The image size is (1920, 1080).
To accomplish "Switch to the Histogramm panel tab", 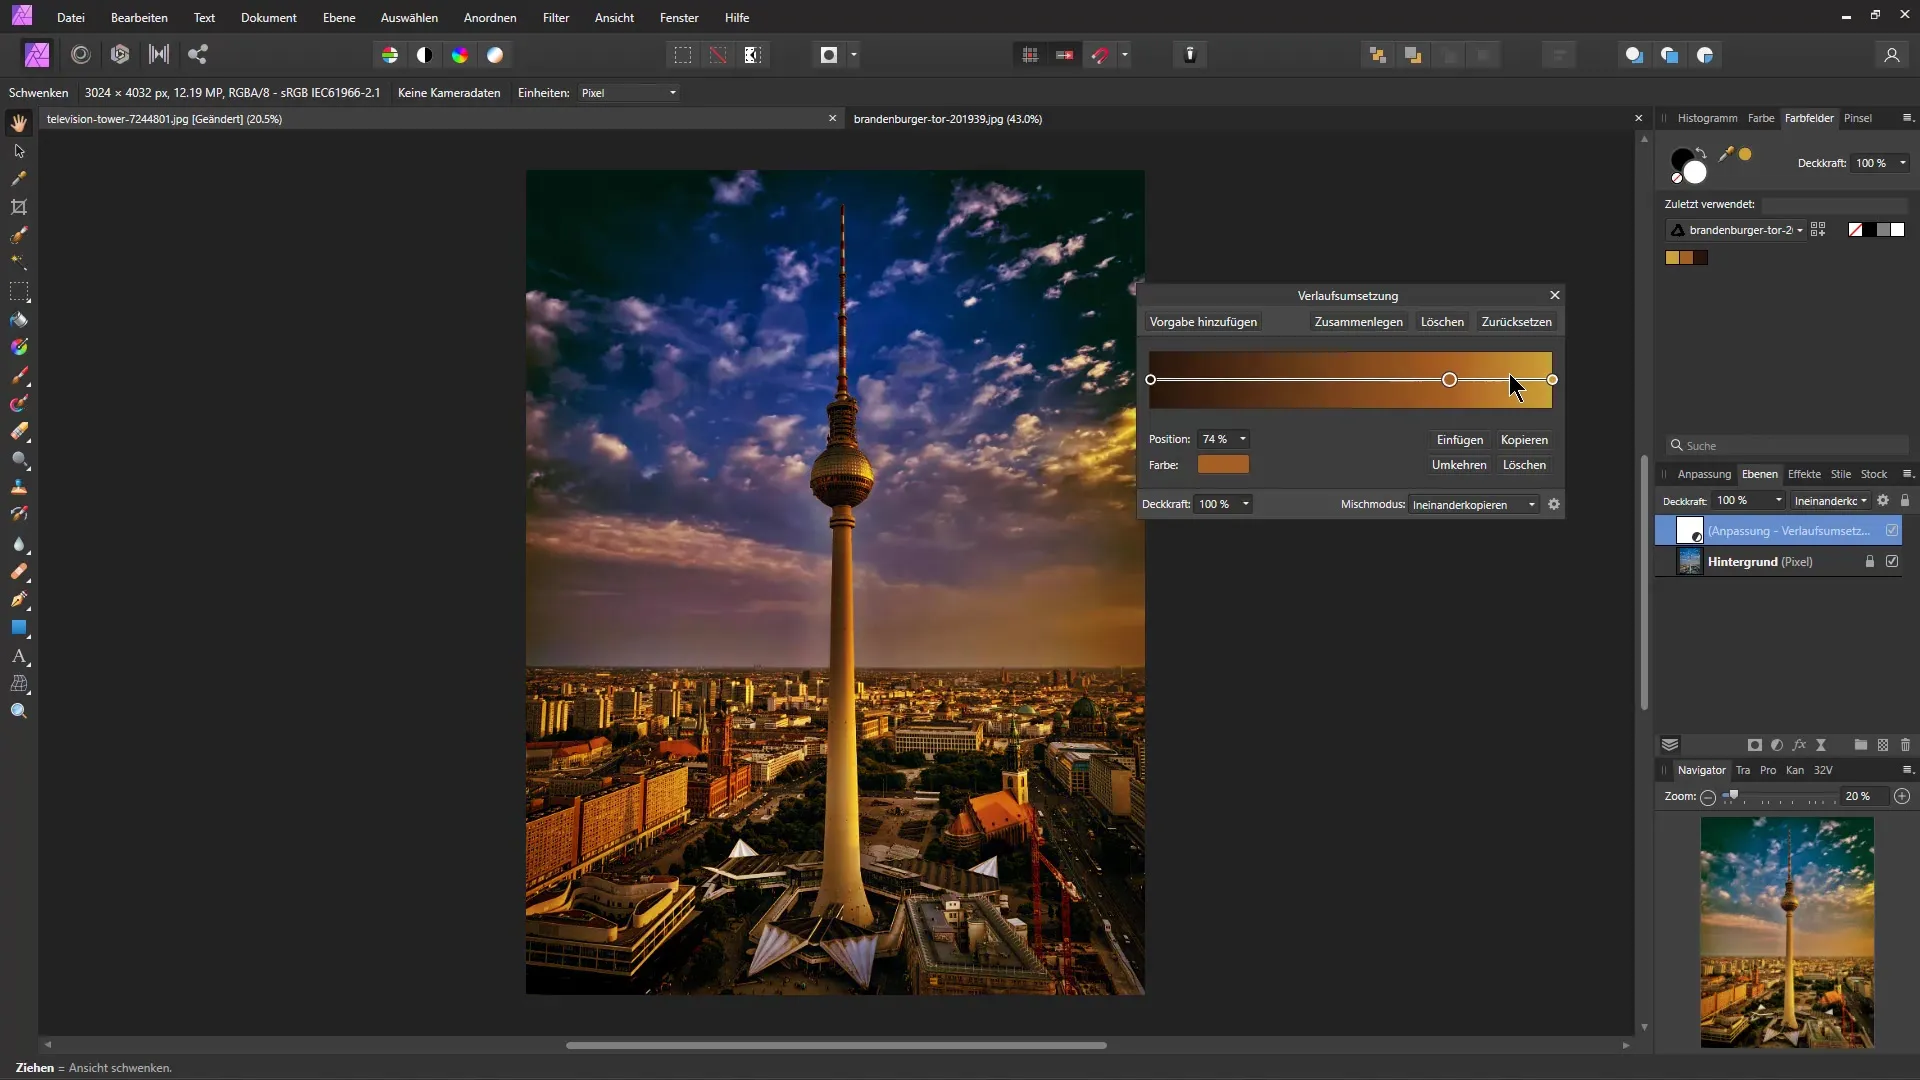I will pyautogui.click(x=1707, y=118).
